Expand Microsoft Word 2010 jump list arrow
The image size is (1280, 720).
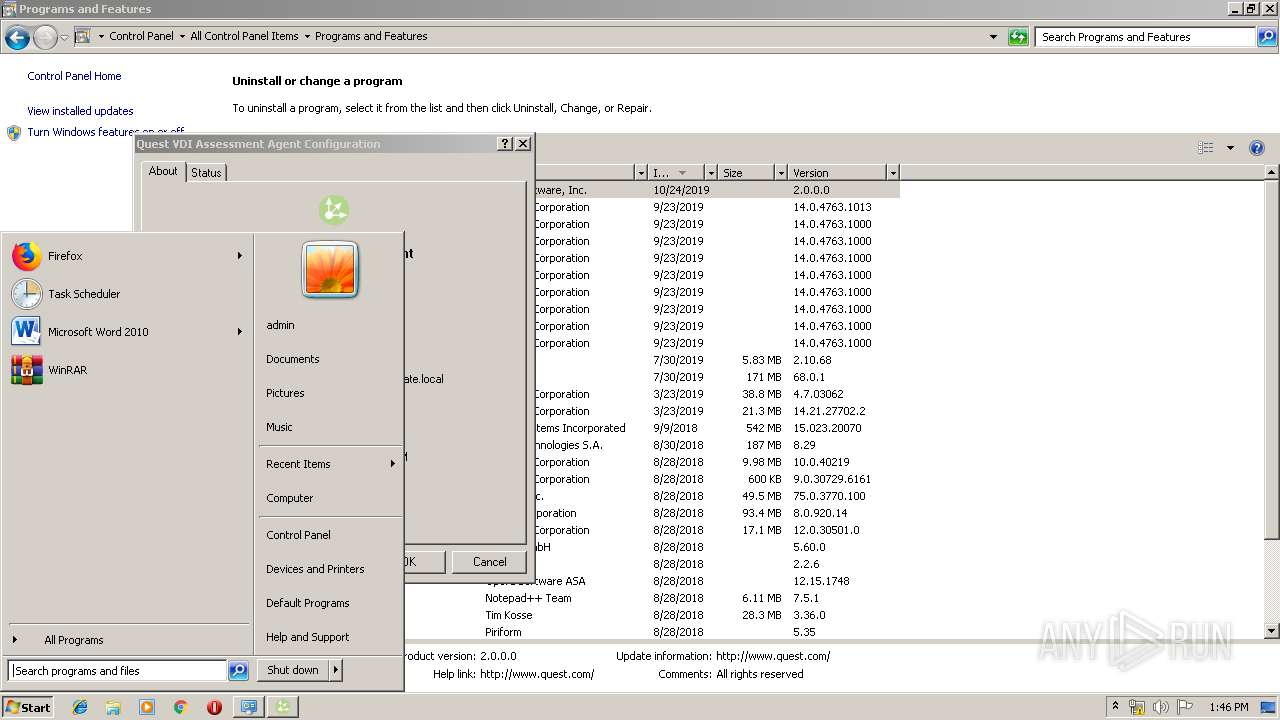coord(240,332)
